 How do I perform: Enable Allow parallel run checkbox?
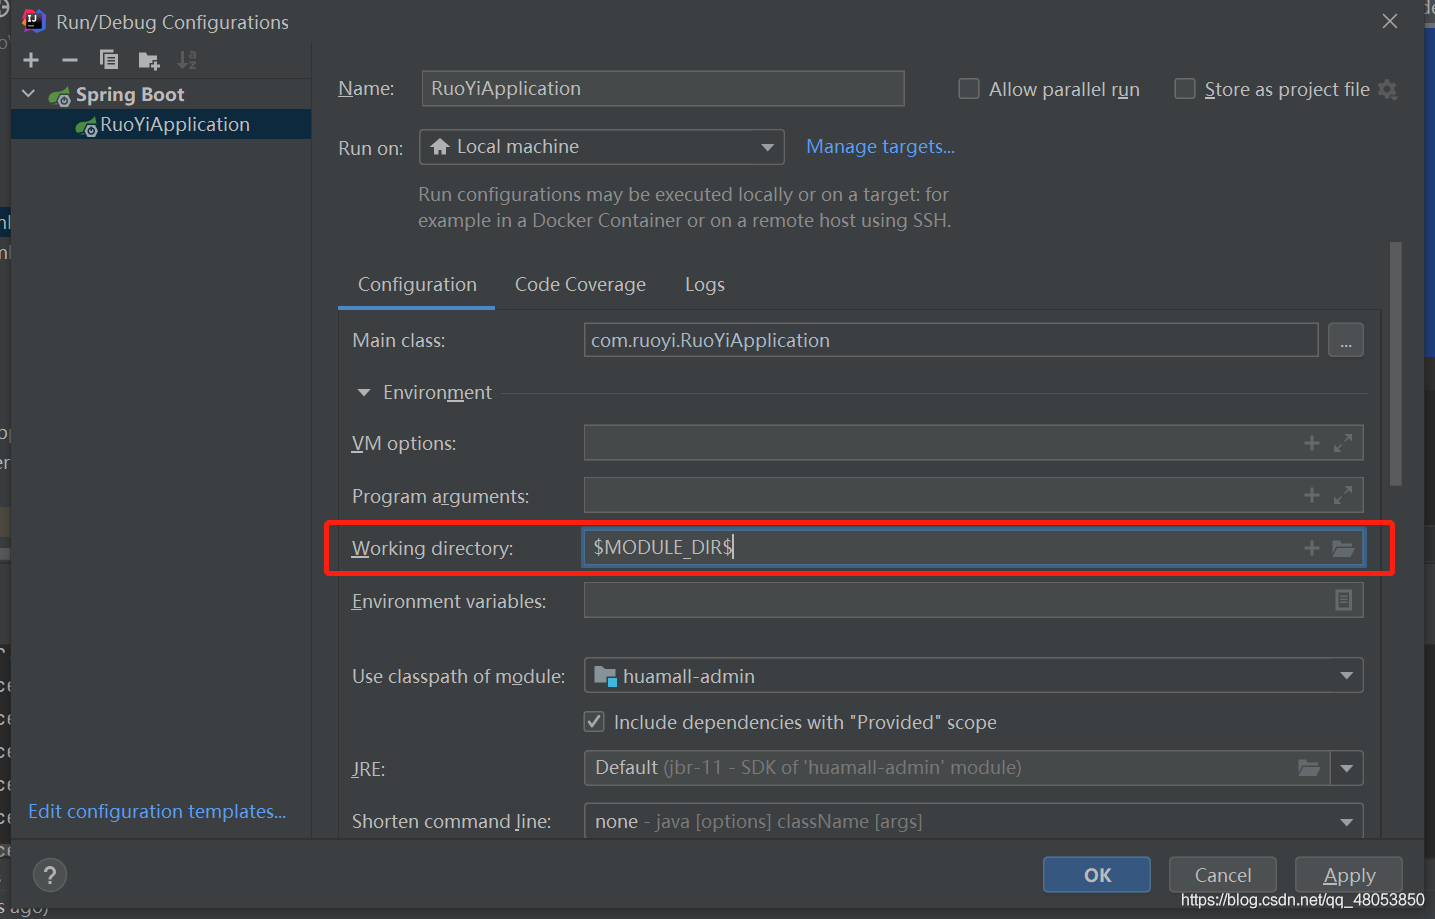pos(968,89)
